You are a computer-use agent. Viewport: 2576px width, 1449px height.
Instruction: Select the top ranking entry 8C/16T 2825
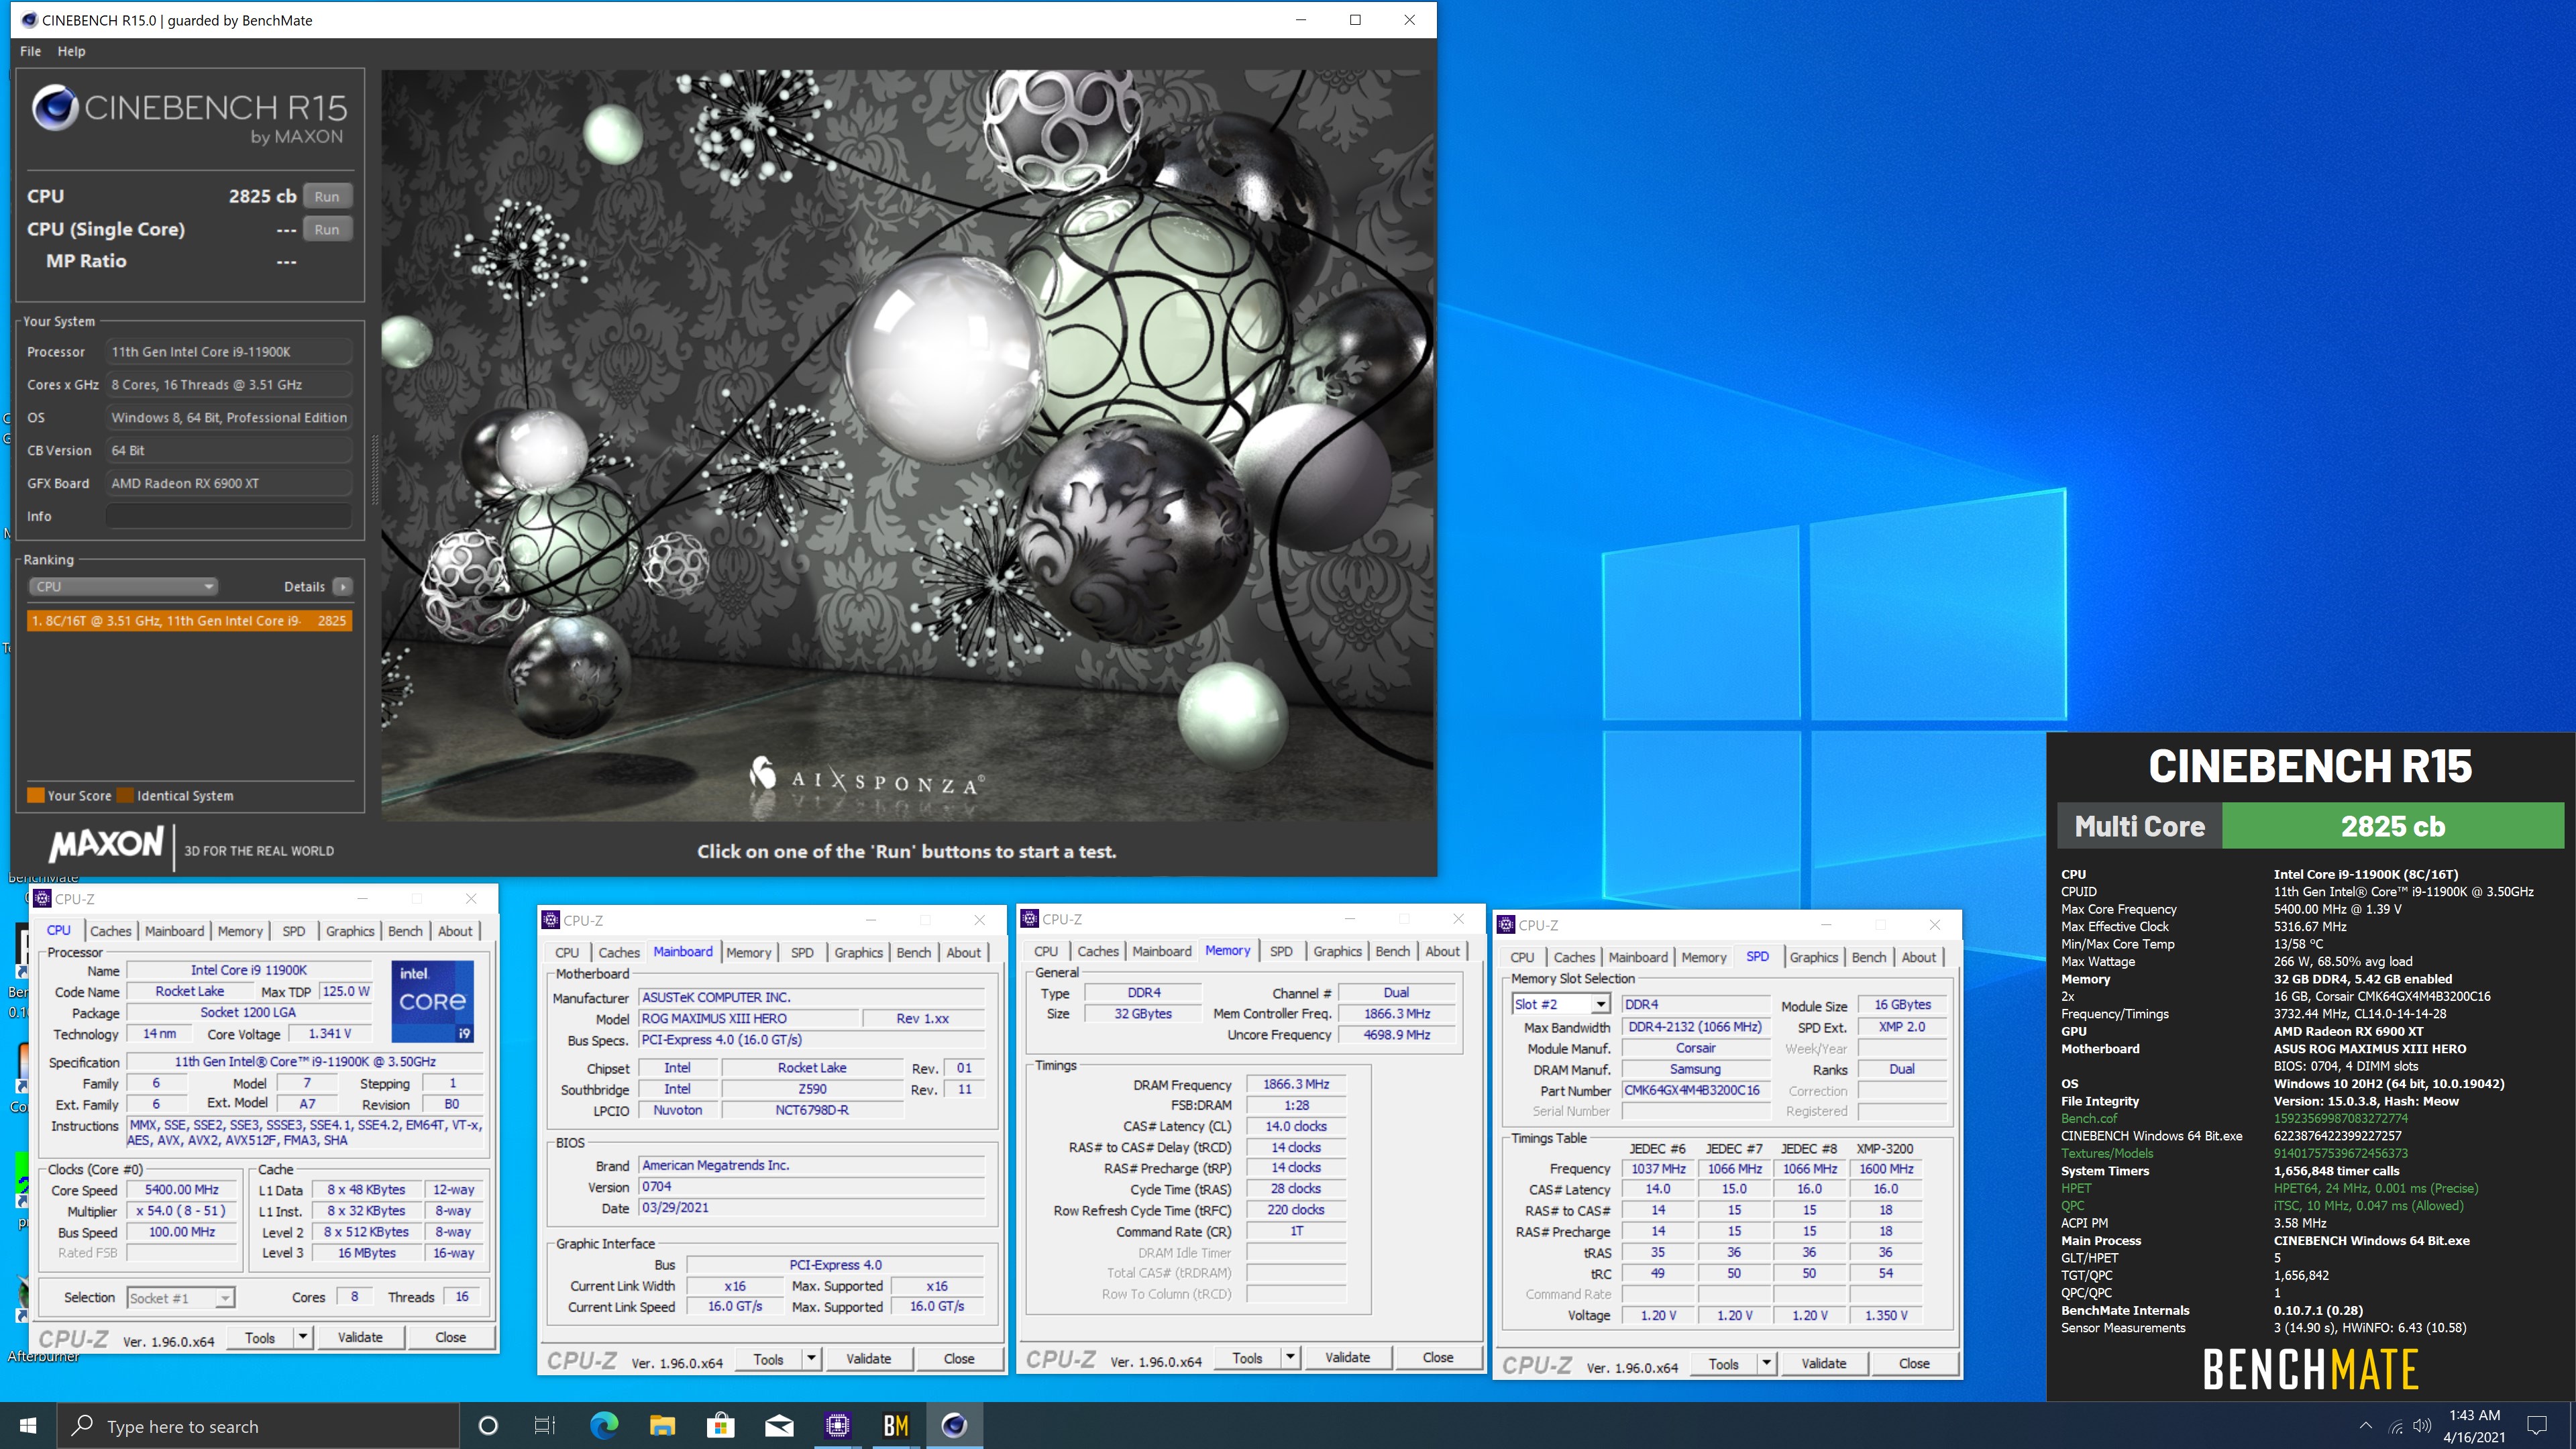pos(189,621)
